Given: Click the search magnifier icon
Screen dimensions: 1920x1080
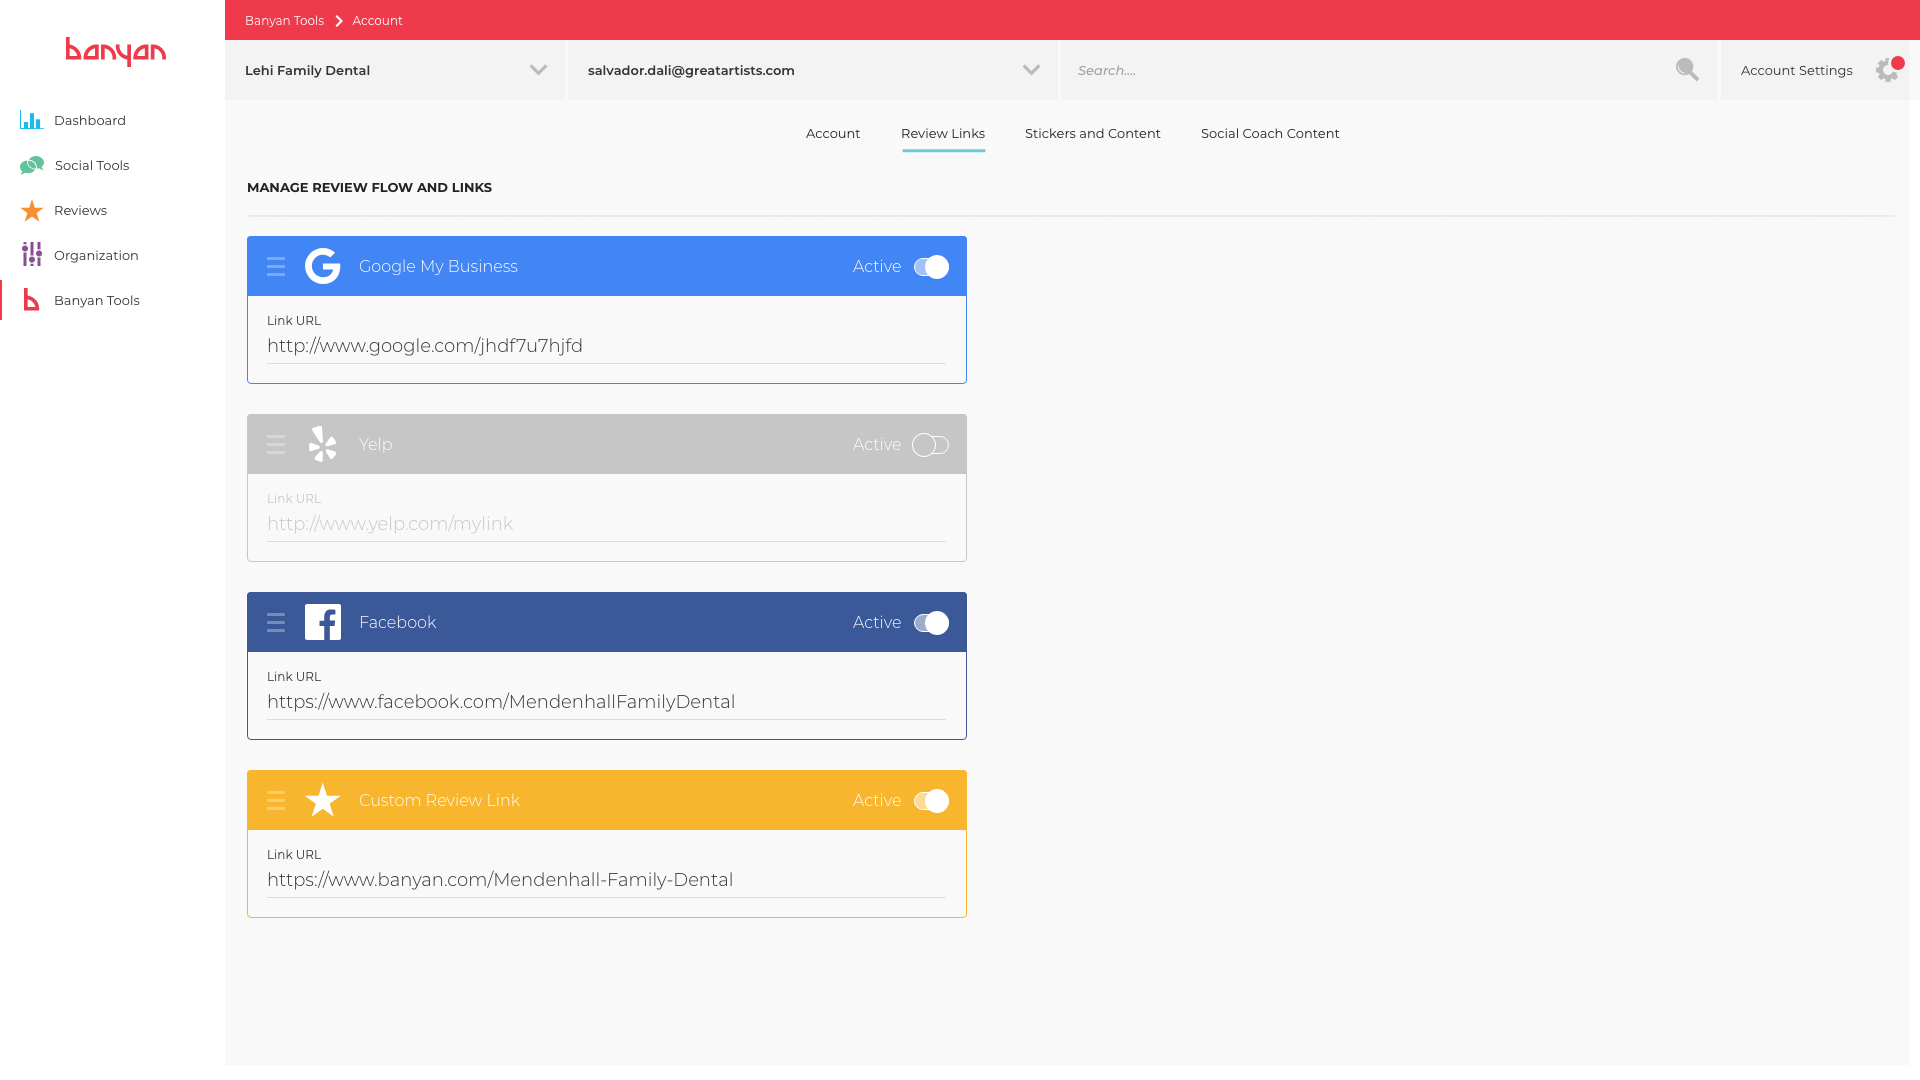Looking at the screenshot, I should (x=1687, y=70).
